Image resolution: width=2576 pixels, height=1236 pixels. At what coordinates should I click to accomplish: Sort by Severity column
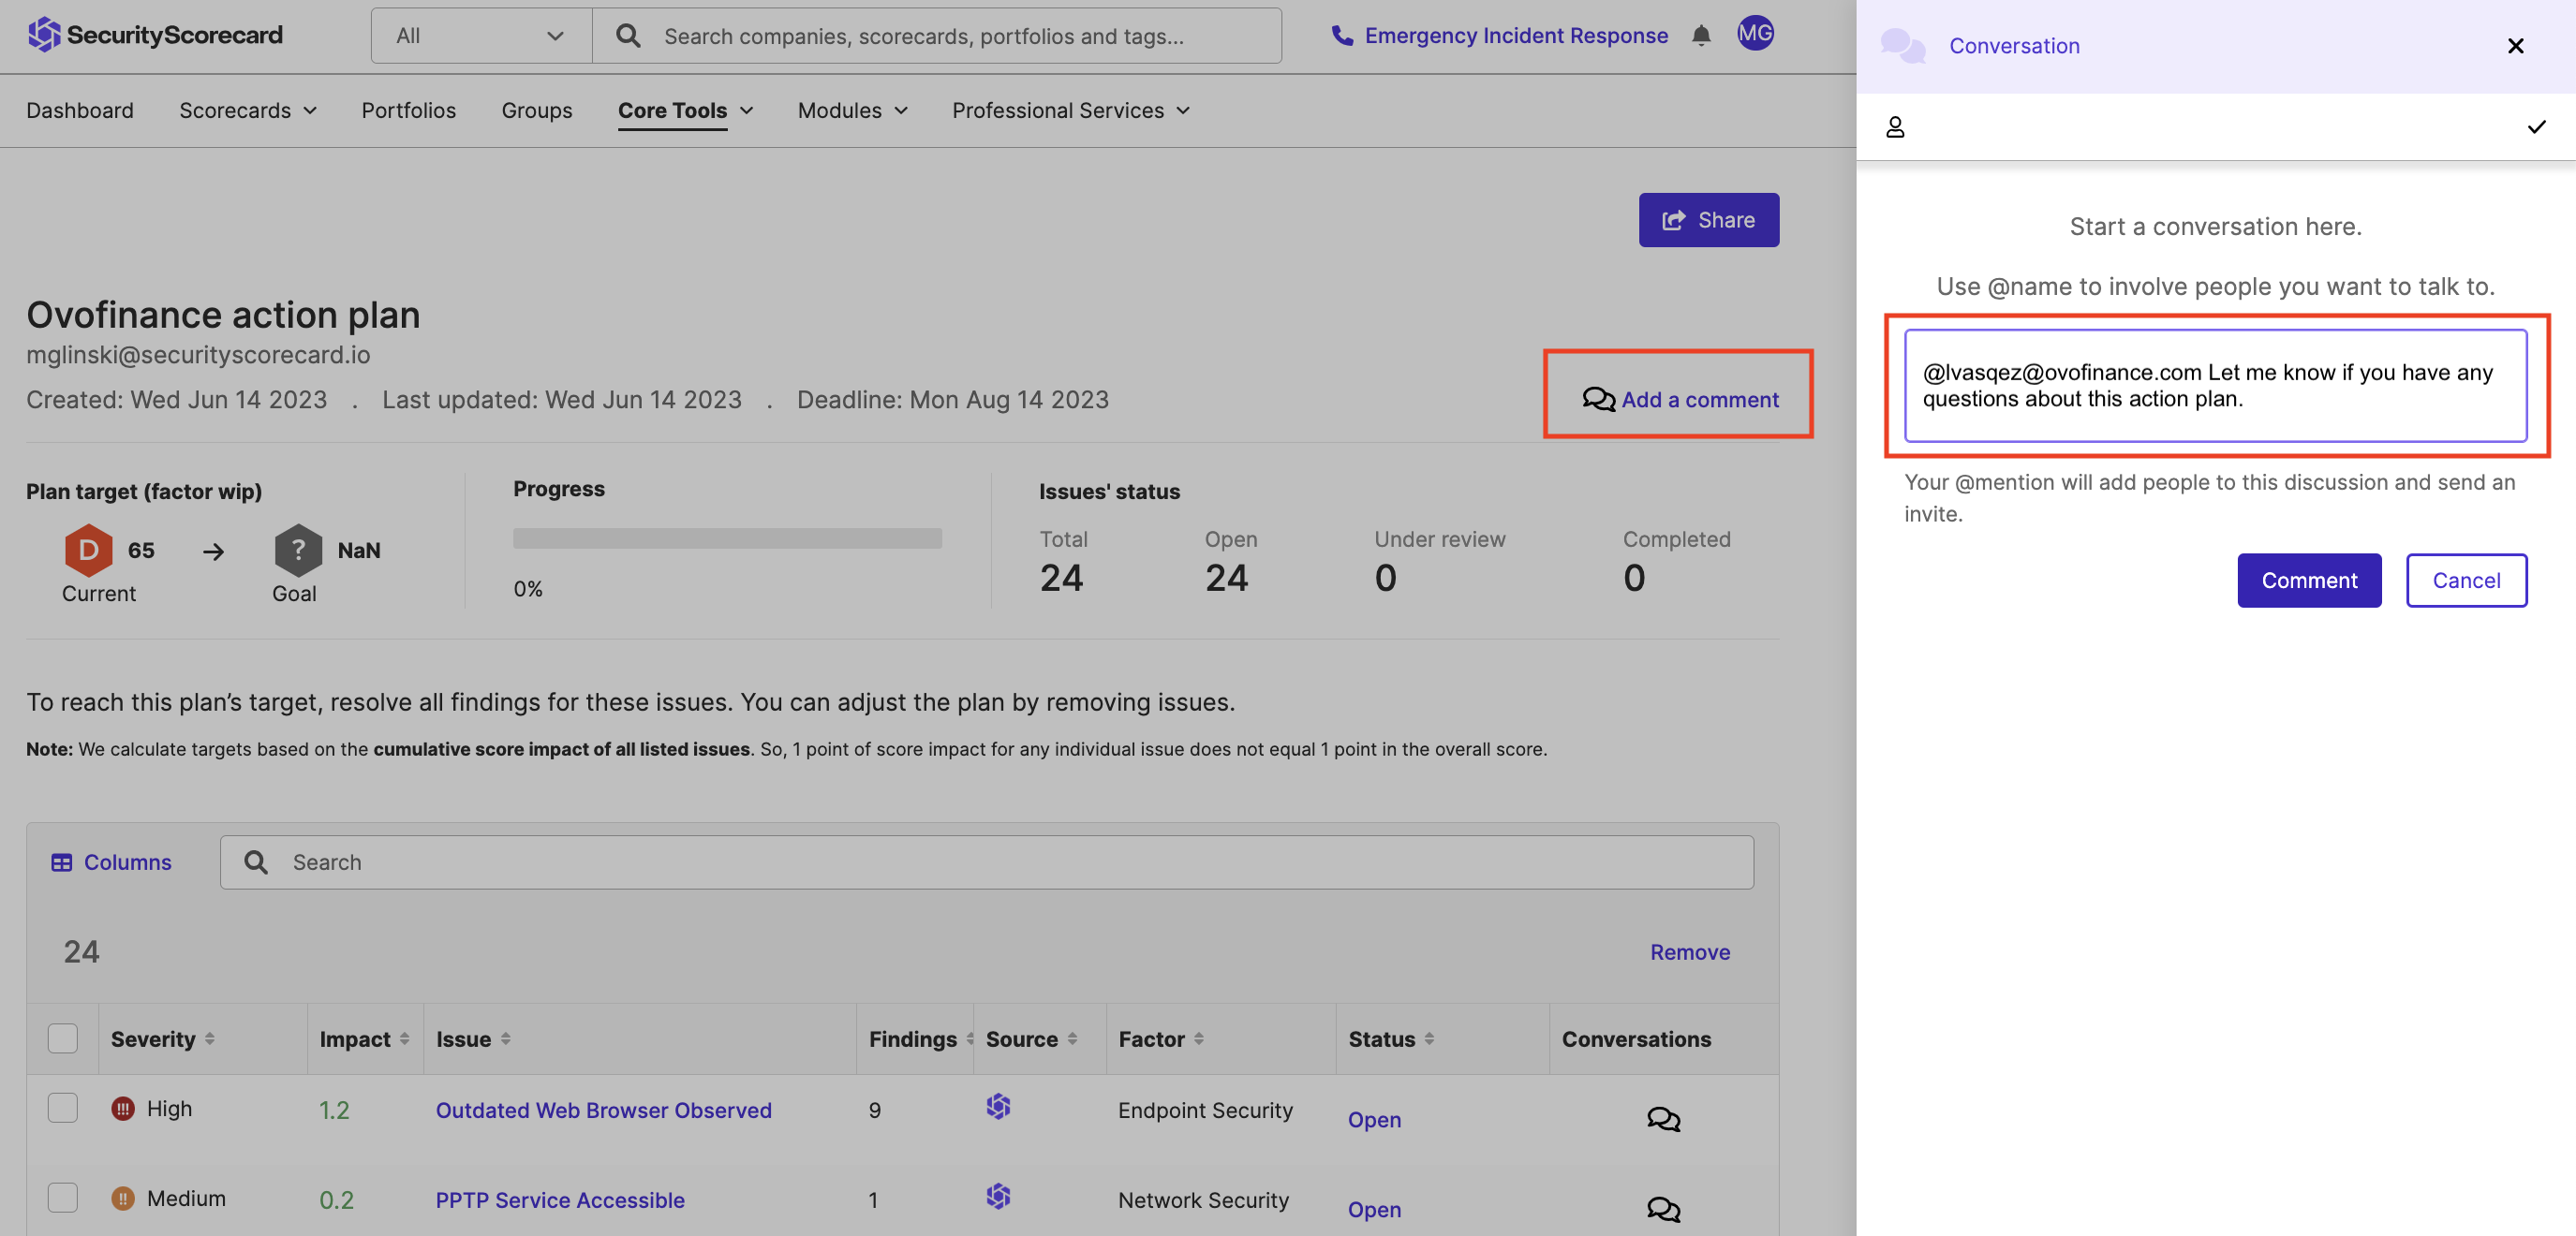click(x=210, y=1039)
